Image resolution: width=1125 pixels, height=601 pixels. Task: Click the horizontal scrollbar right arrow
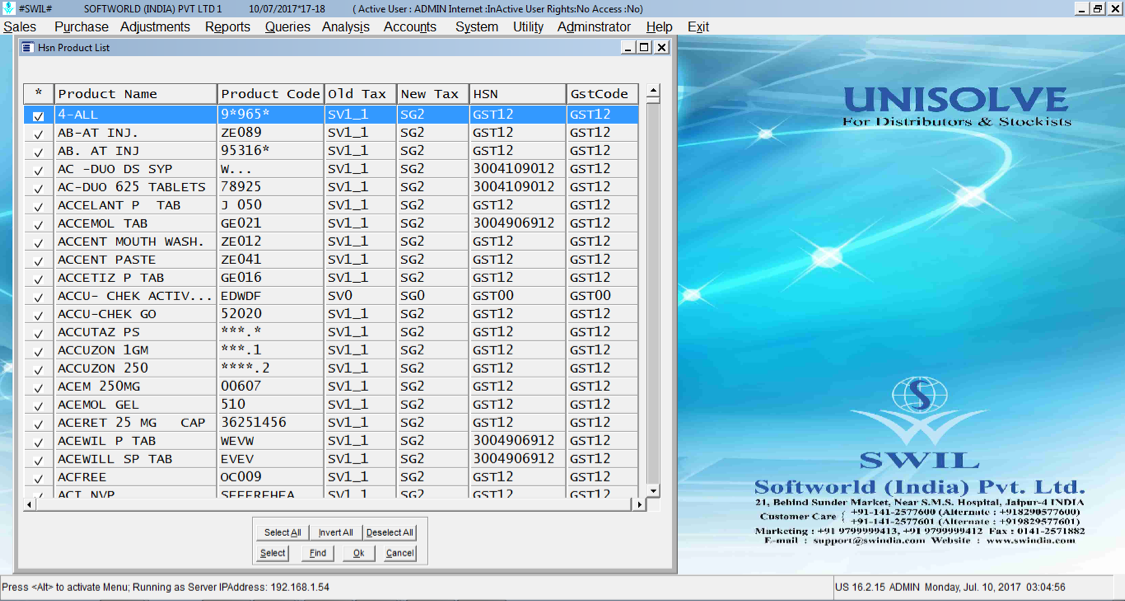pos(639,504)
